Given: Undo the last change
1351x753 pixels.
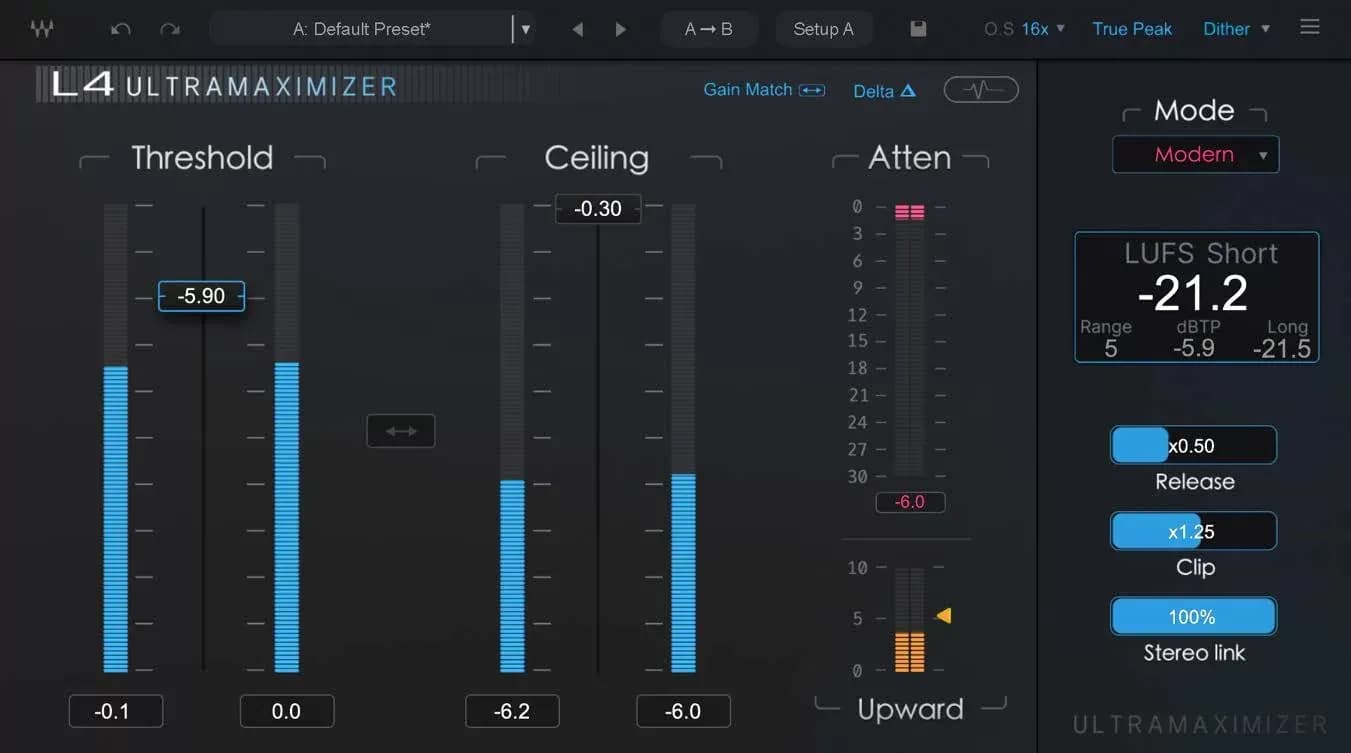Looking at the screenshot, I should [120, 29].
